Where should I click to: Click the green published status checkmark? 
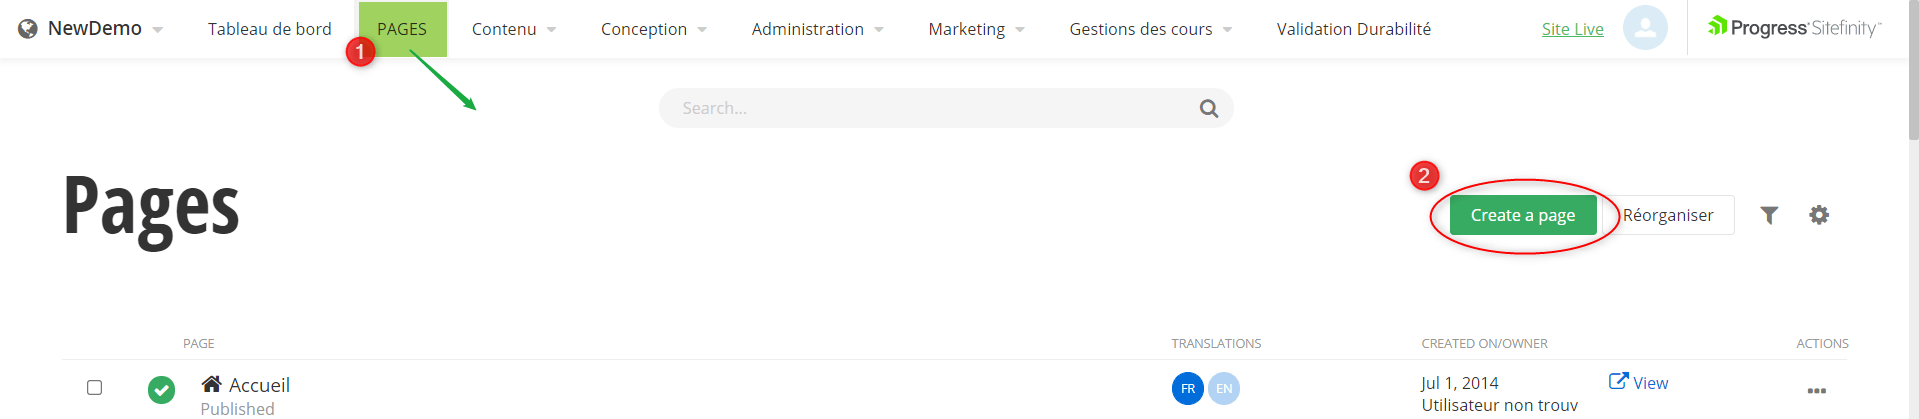(161, 389)
